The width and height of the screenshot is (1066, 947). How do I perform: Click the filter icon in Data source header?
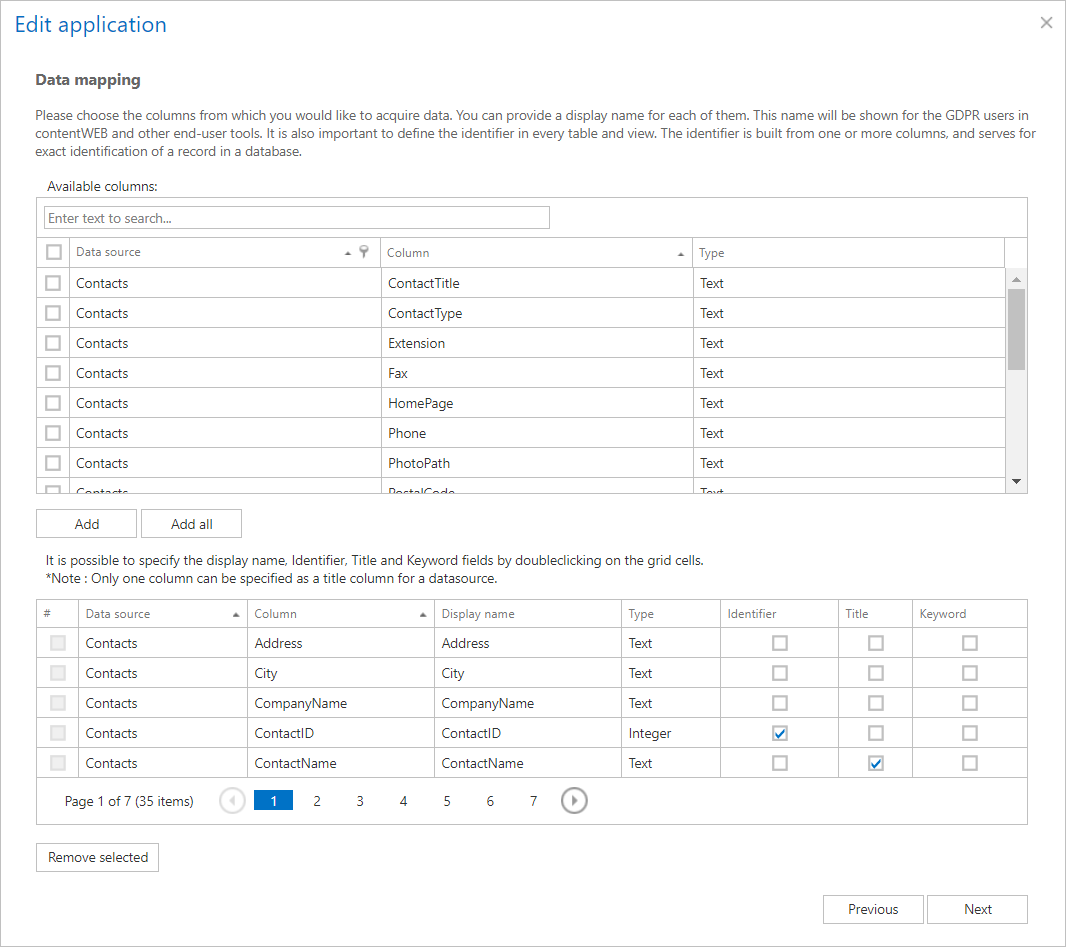pyautogui.click(x=364, y=253)
